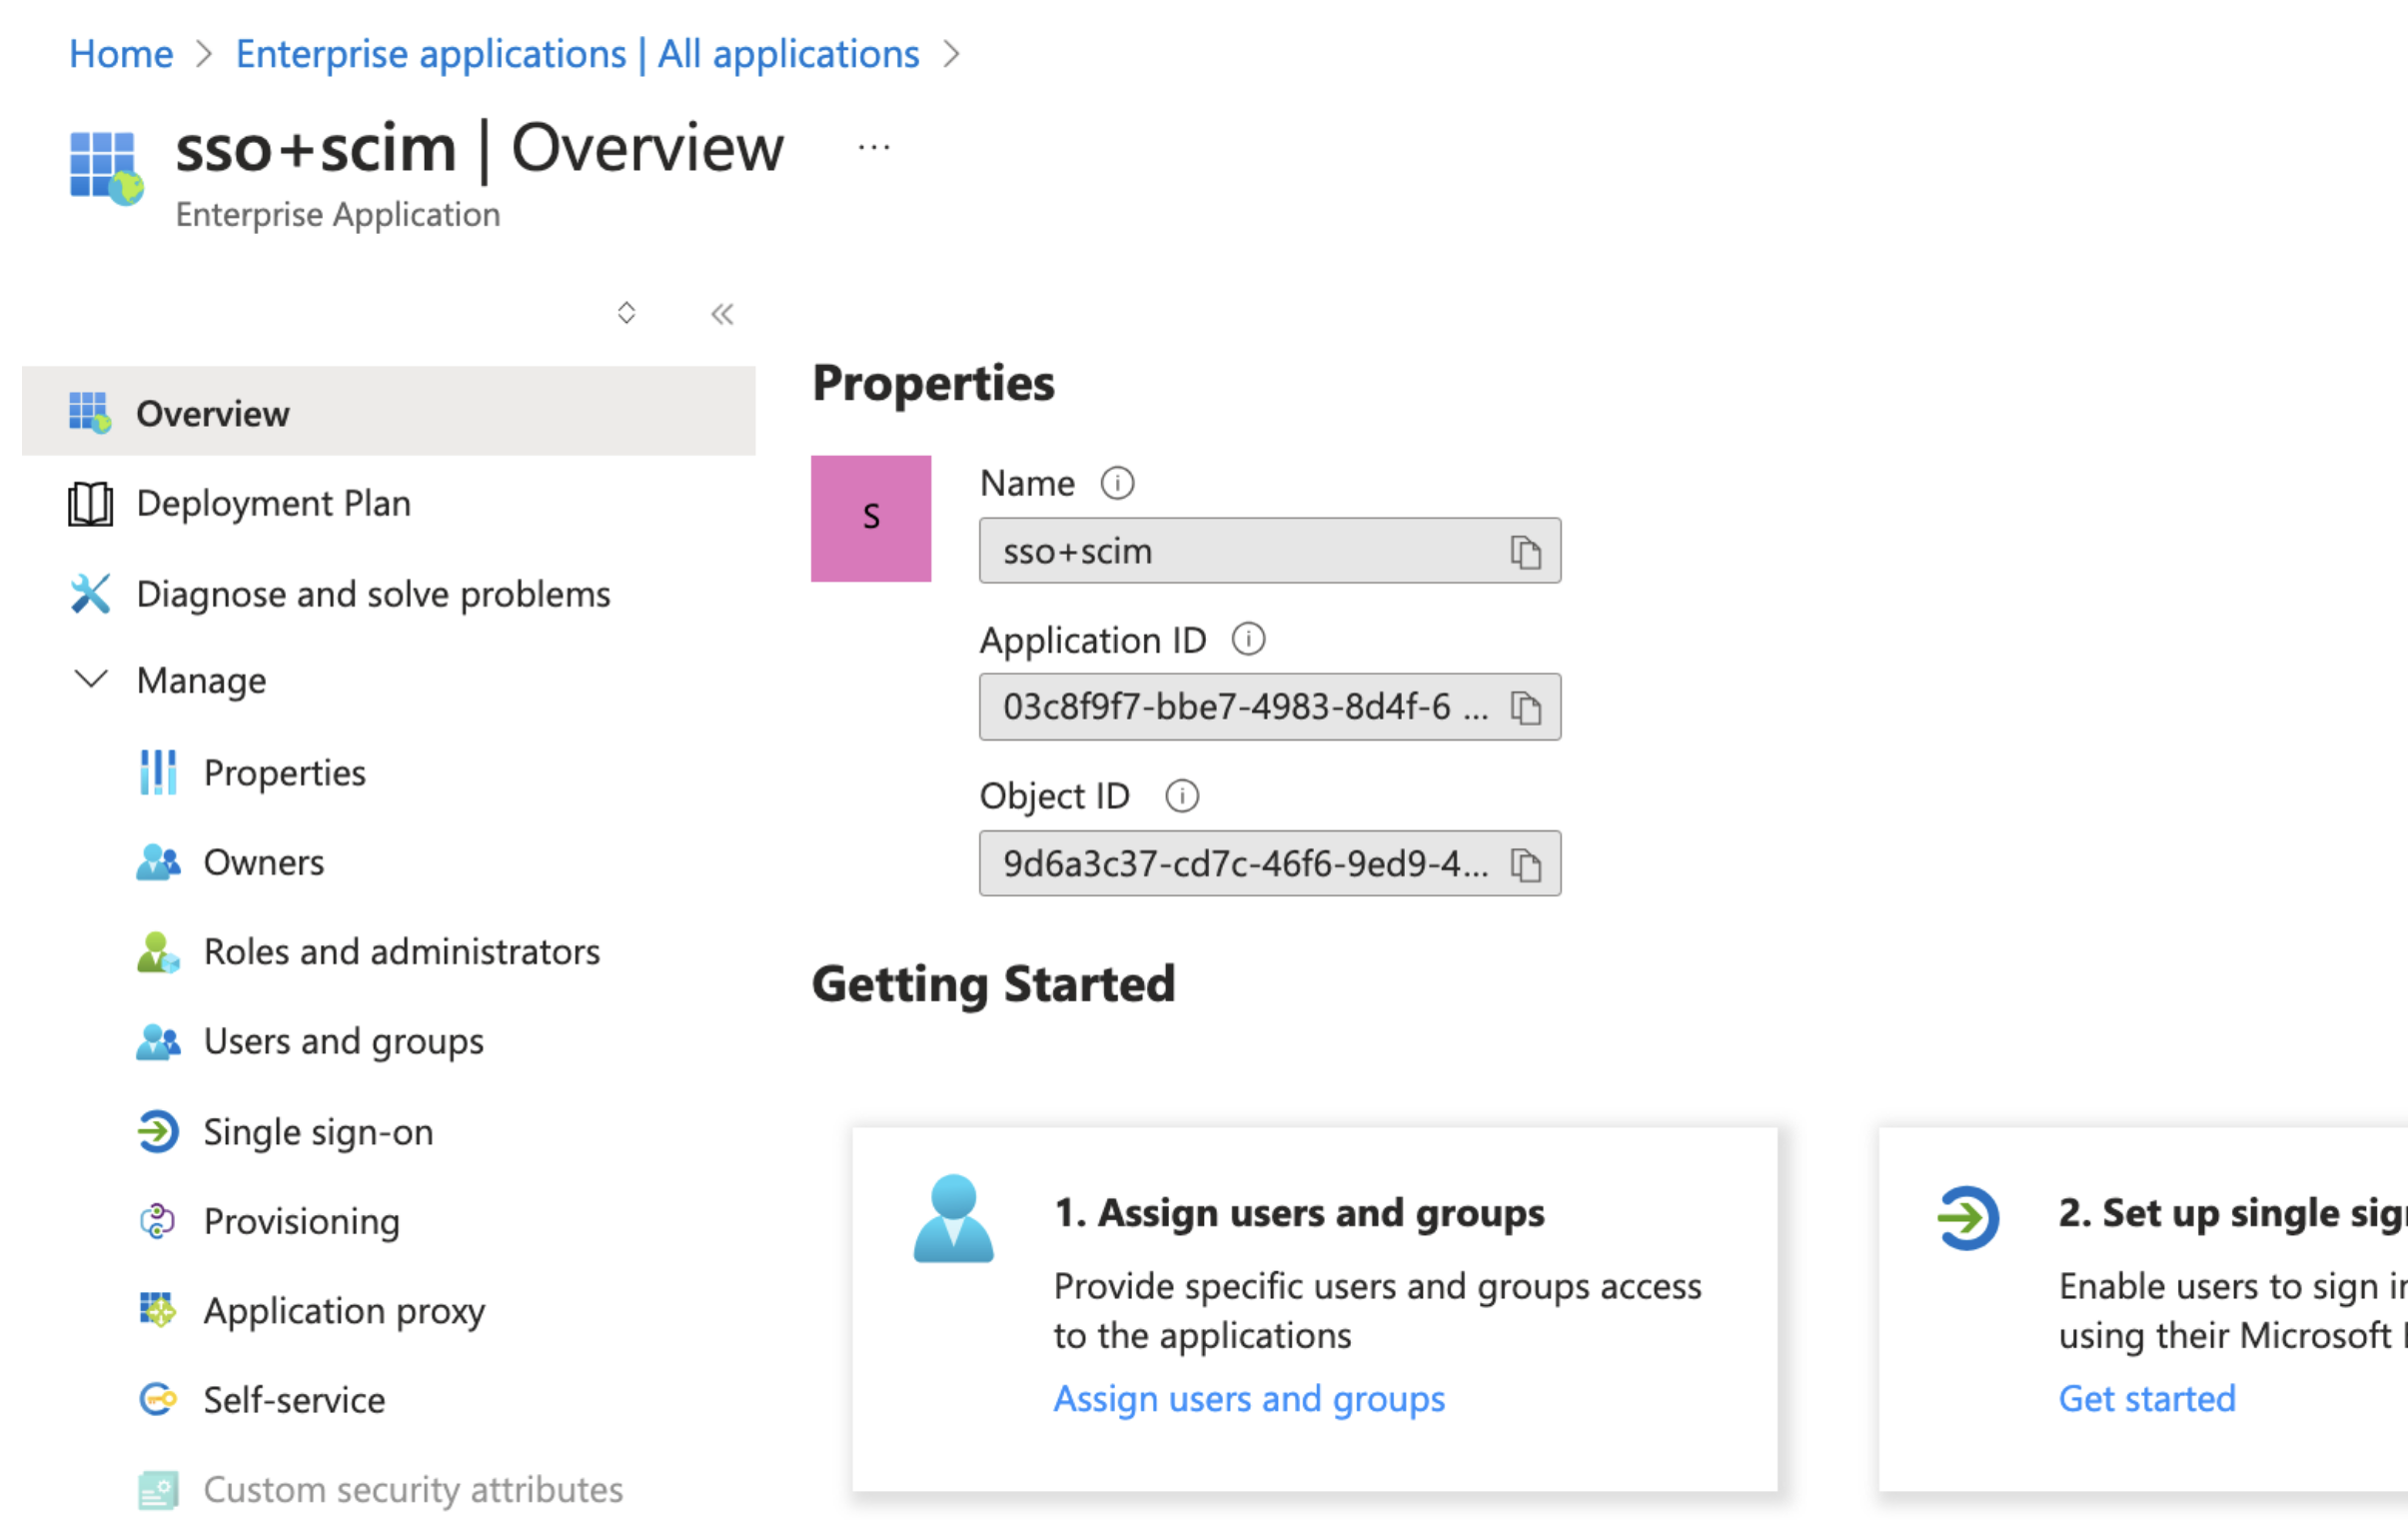Click the '1. Assign users and groups' heading
Screen dimensions: 2408x1525
coord(1299,1213)
